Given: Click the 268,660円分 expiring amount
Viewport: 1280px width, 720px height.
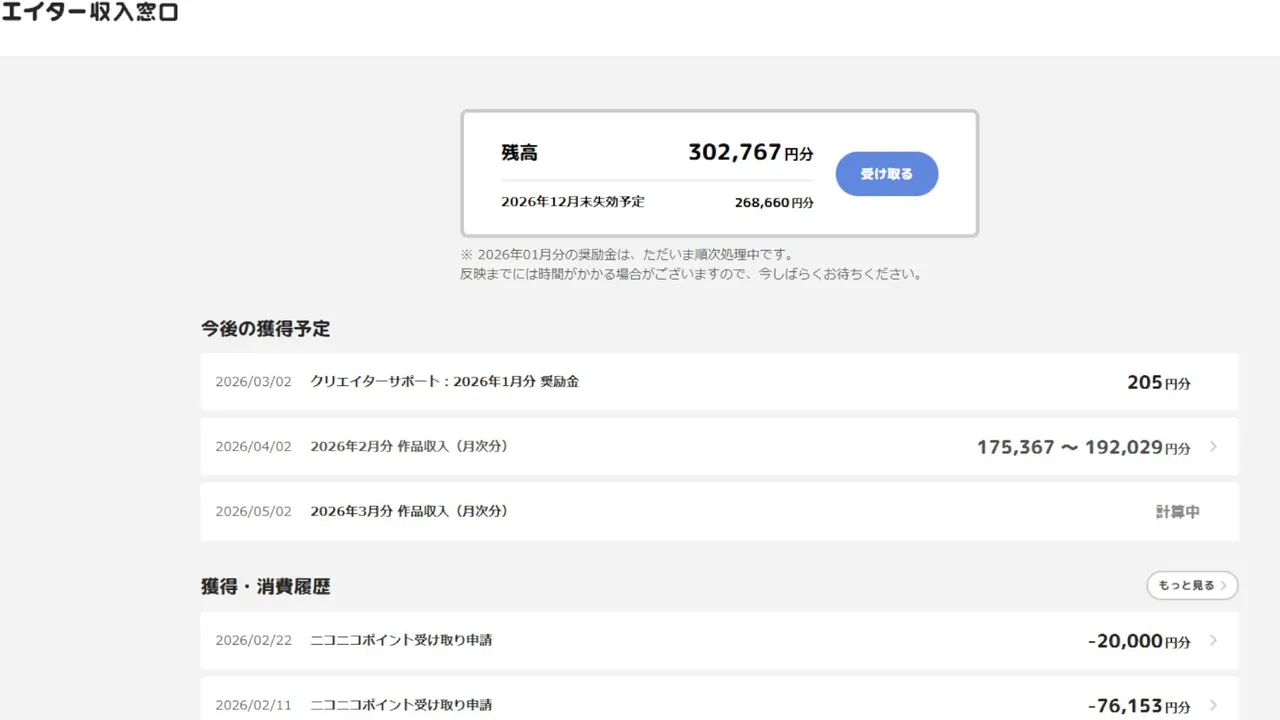Looking at the screenshot, I should click(774, 202).
